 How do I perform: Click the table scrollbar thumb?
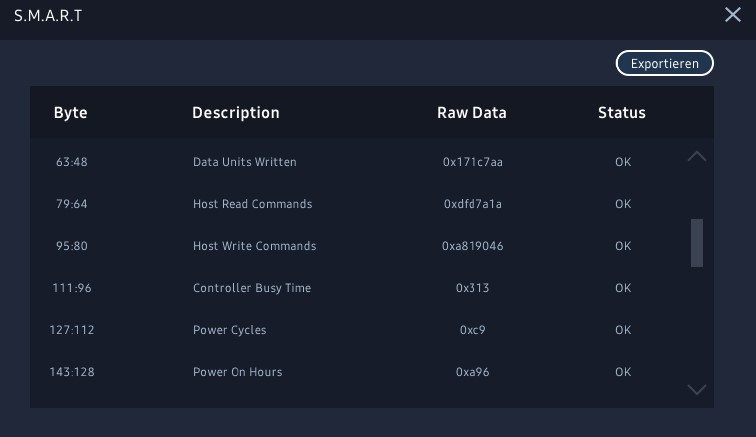click(x=697, y=243)
